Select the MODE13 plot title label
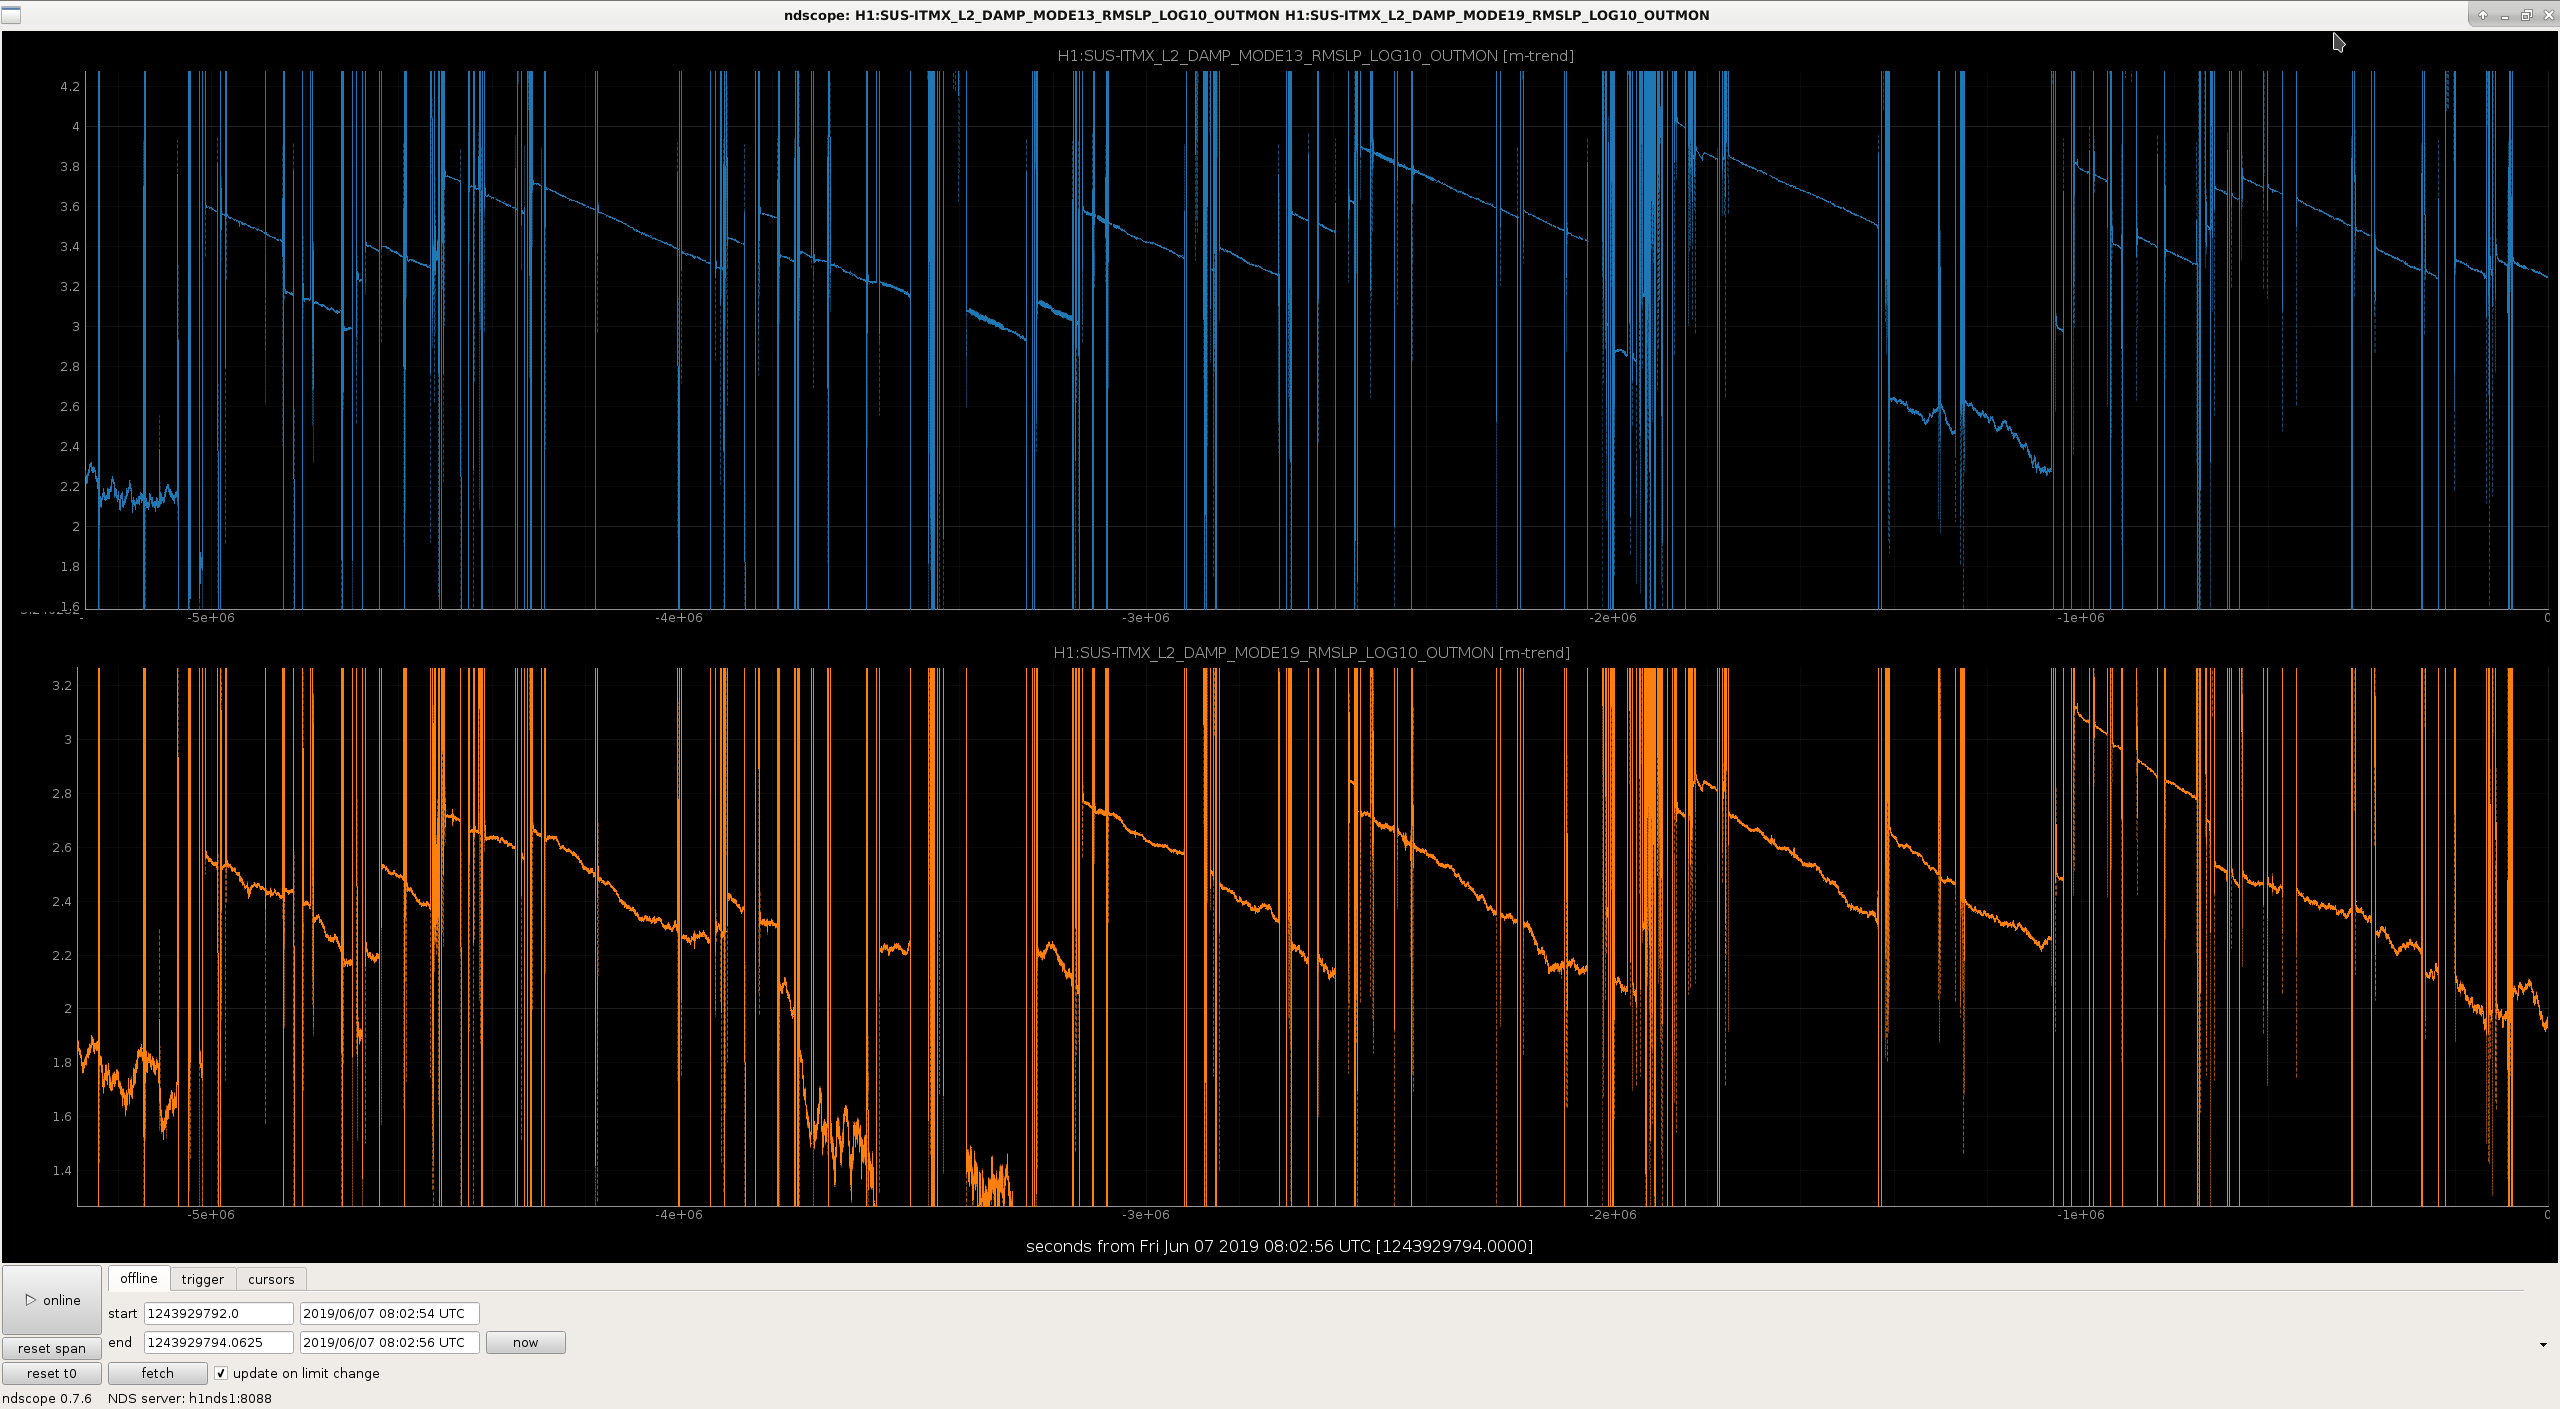 point(1315,56)
